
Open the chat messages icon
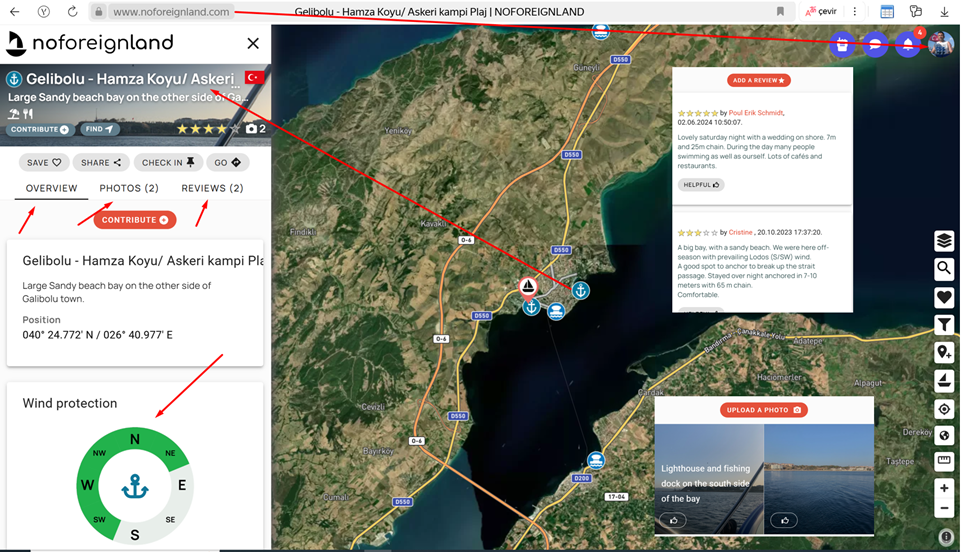(875, 44)
